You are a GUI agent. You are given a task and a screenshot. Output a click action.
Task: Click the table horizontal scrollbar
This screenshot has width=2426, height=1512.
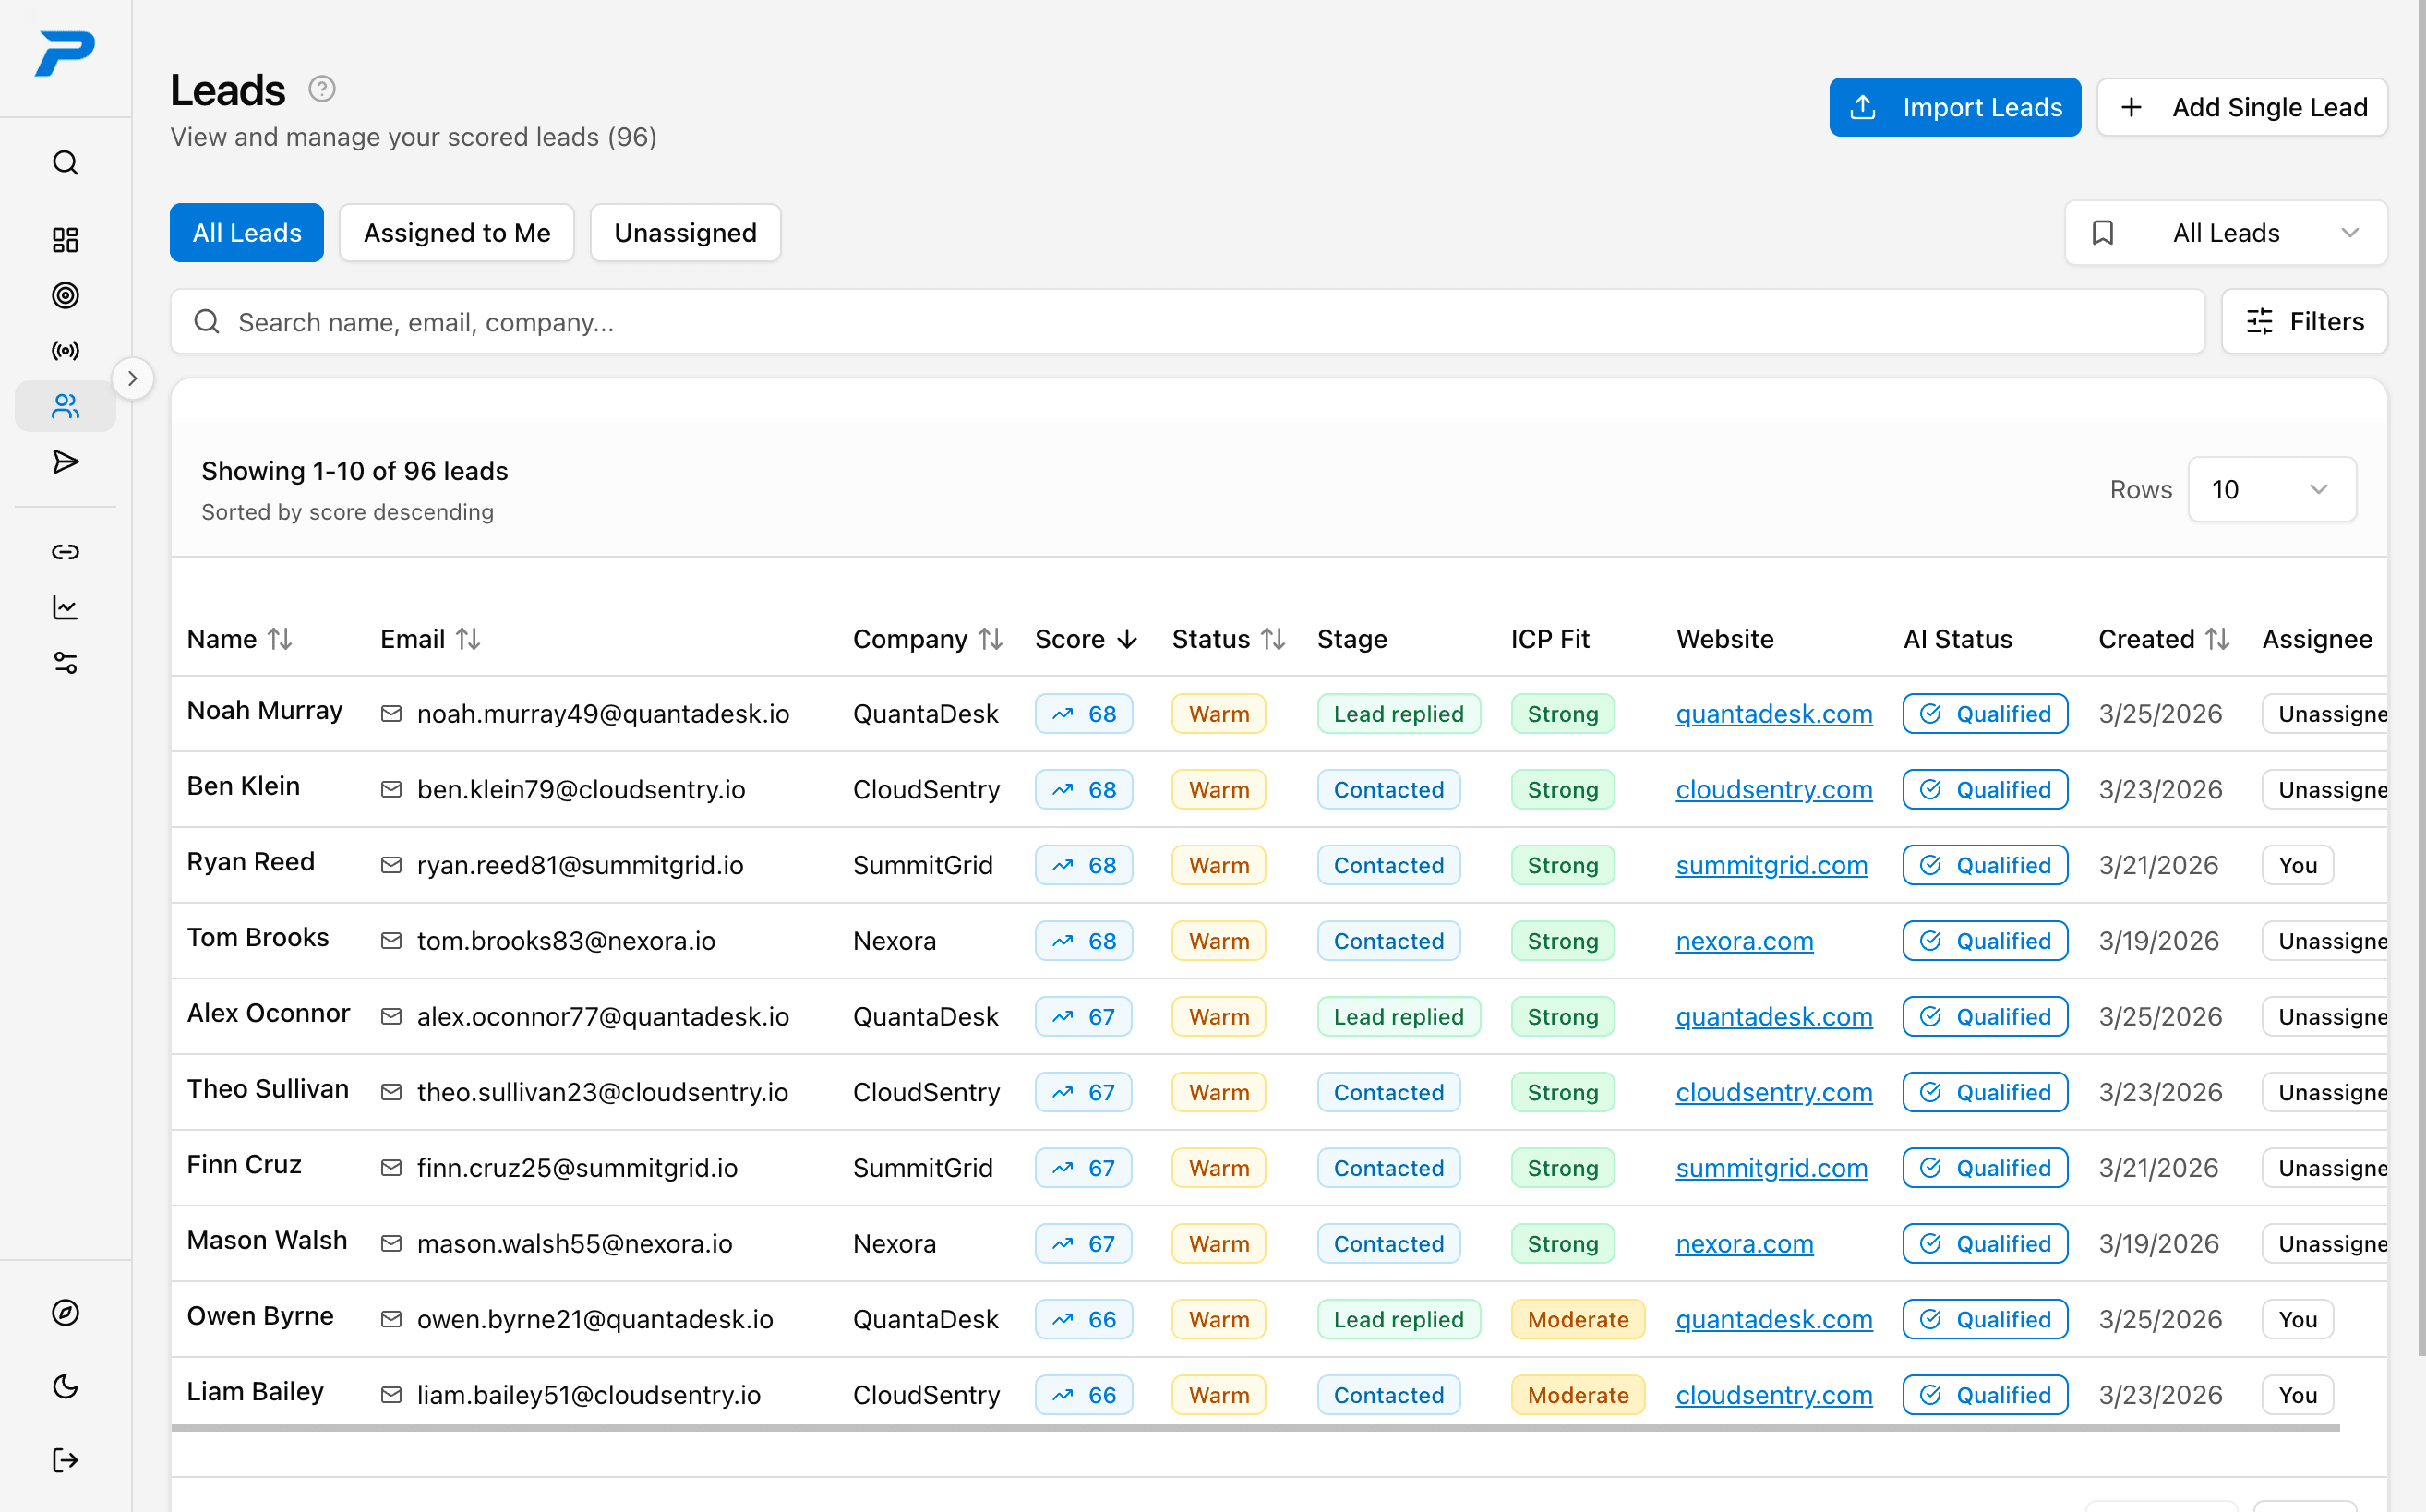tap(1255, 1428)
